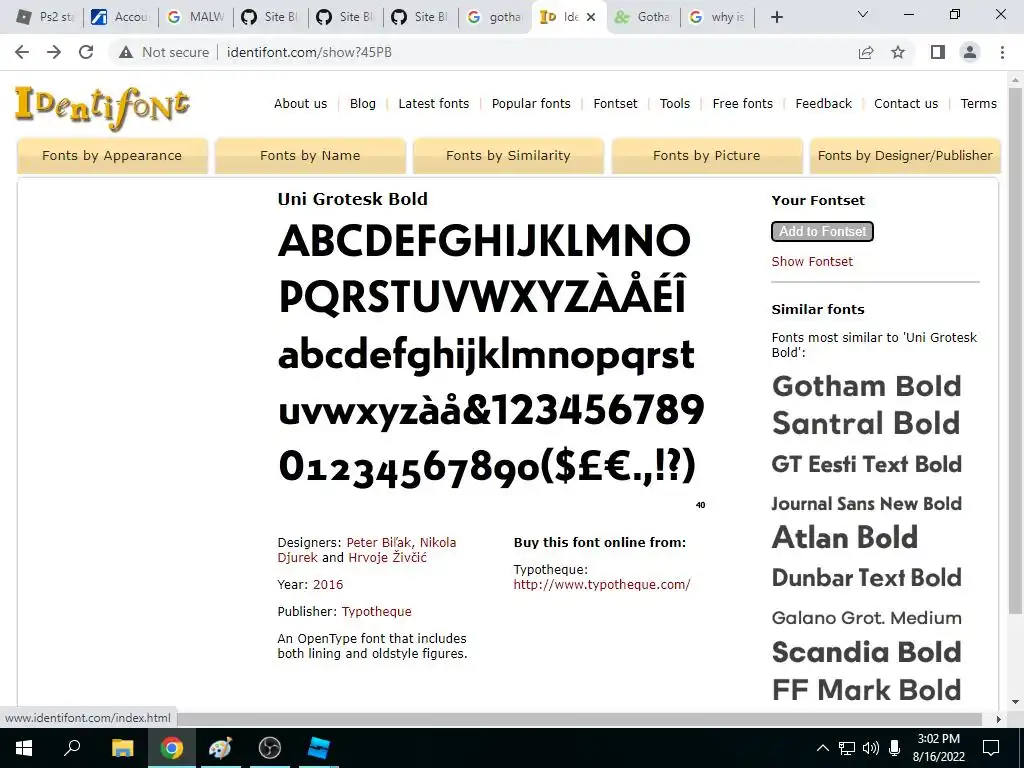Go to Latest fonts
Viewport: 1024px width, 768px height.
coord(434,103)
